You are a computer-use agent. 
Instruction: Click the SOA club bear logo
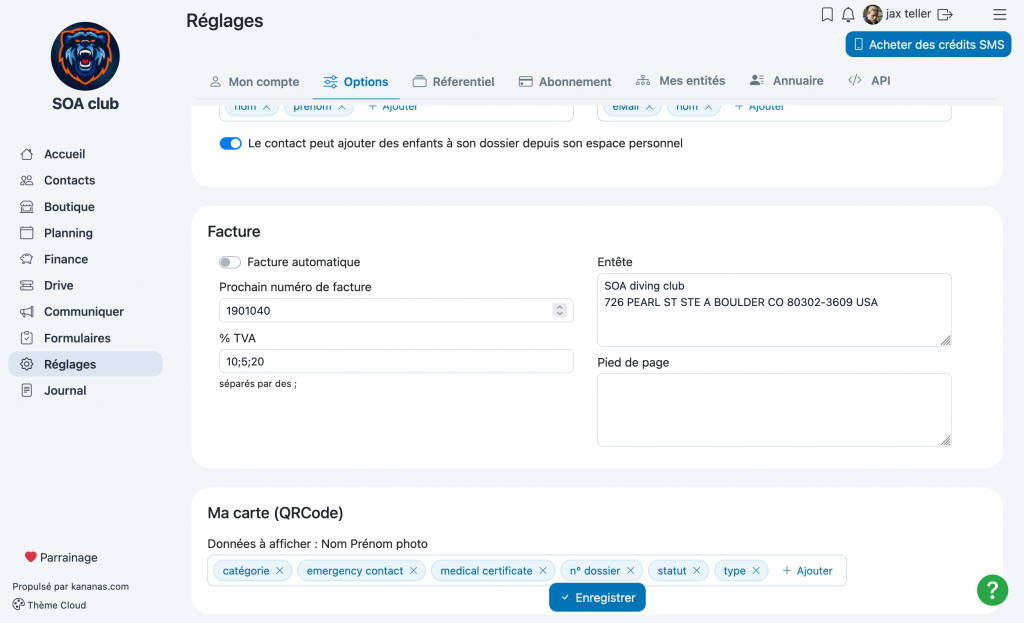click(86, 56)
